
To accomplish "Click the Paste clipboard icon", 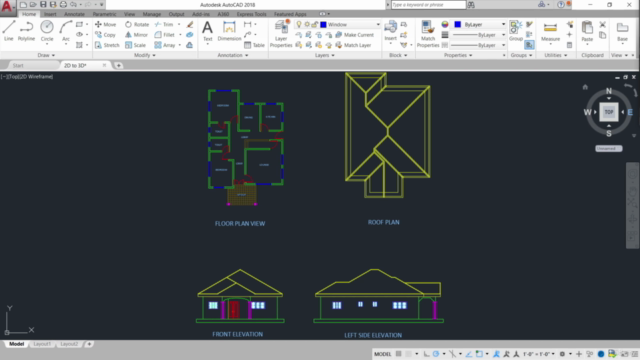I will (587, 31).
